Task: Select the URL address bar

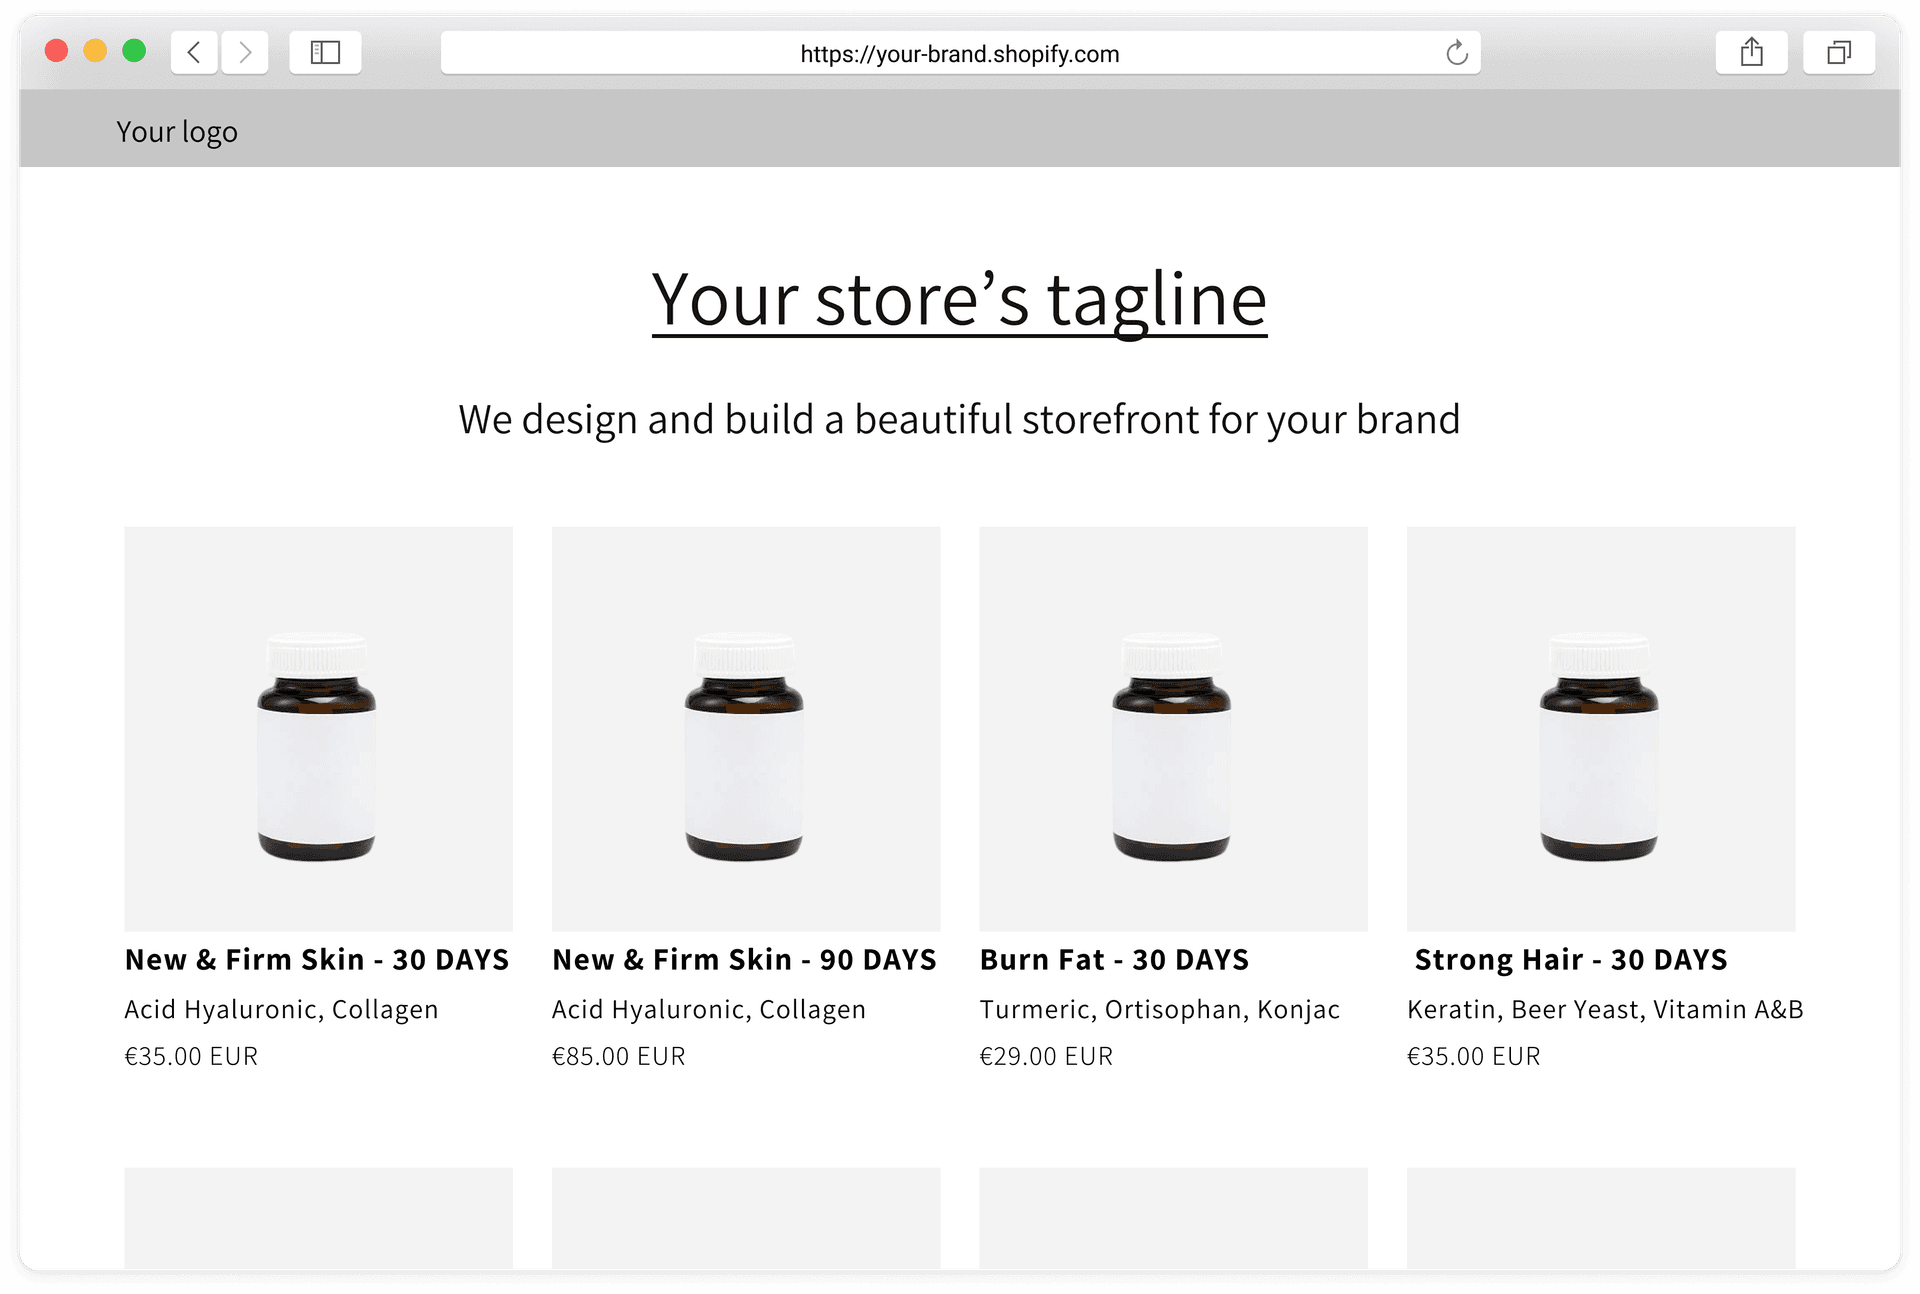Action: 958,53
